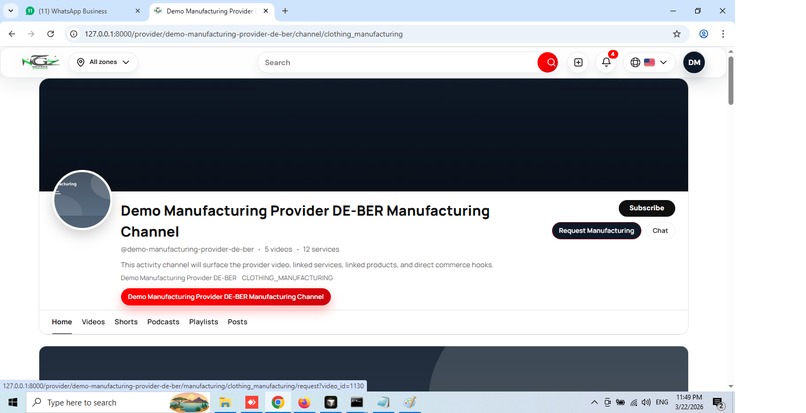Click into the Search field
Viewport: 806px width, 413px height.
397,62
